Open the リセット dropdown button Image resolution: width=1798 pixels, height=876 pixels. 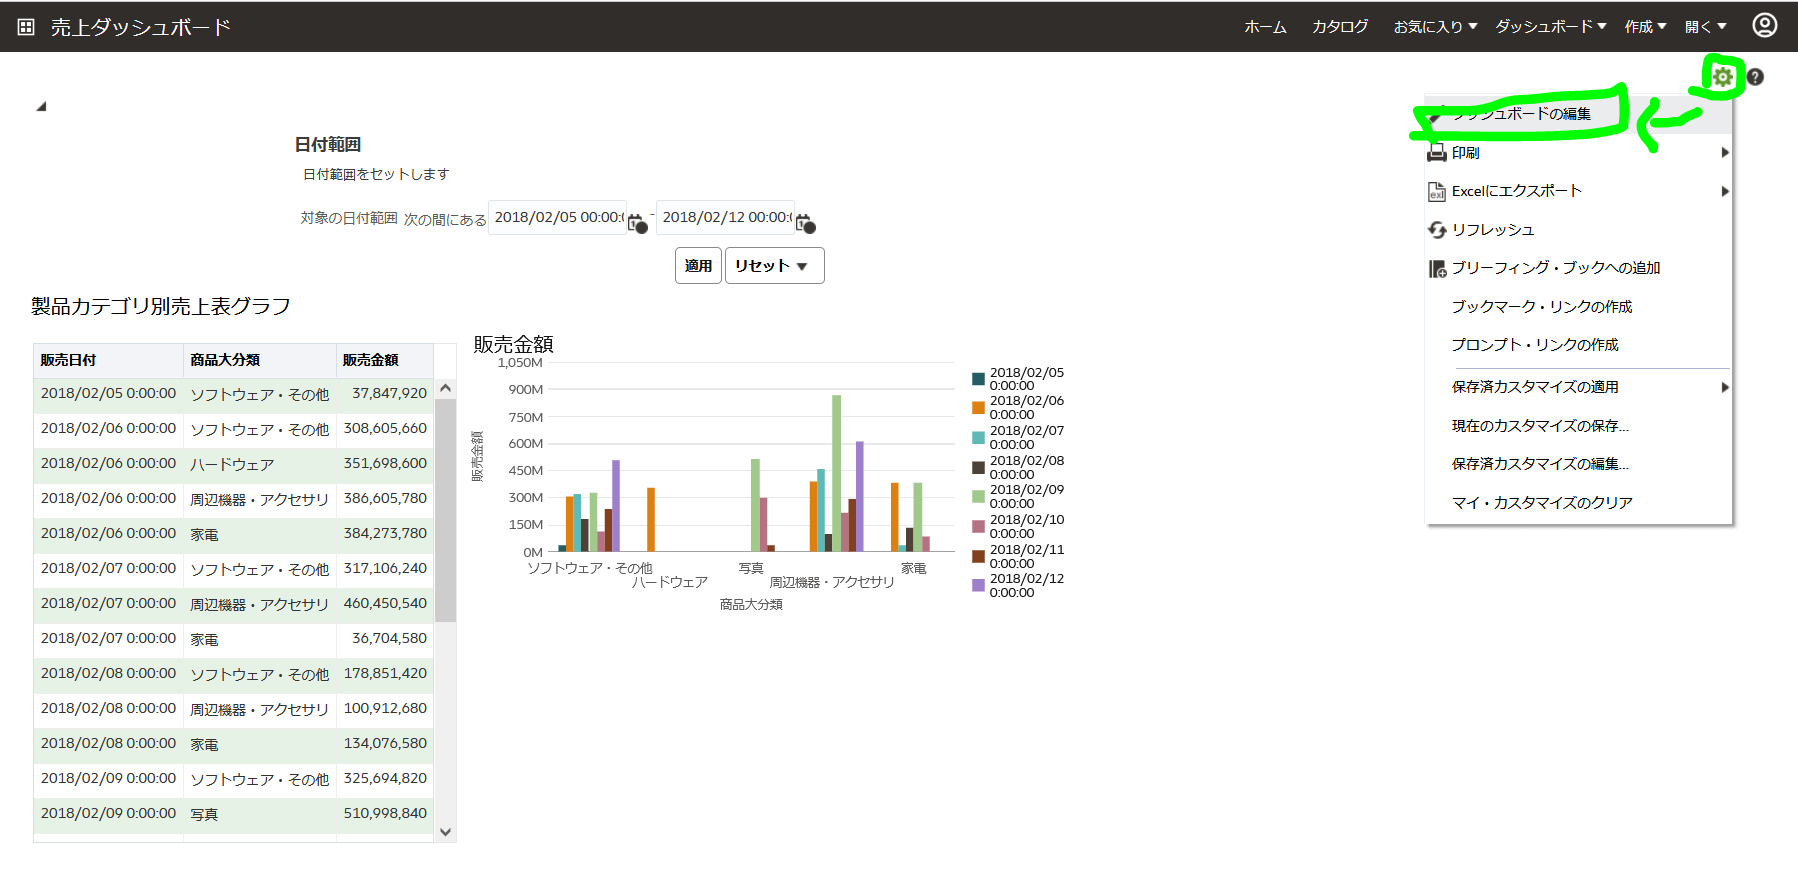(x=774, y=266)
